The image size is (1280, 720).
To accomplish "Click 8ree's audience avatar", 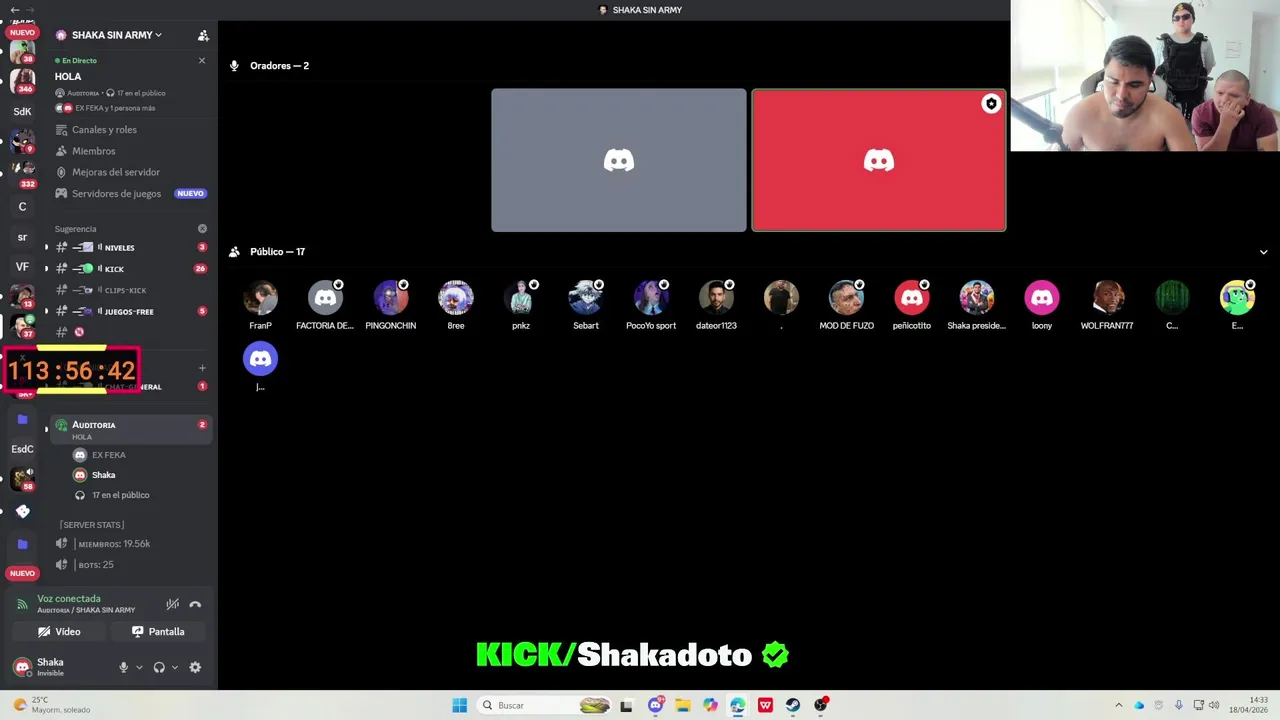I will (456, 298).
